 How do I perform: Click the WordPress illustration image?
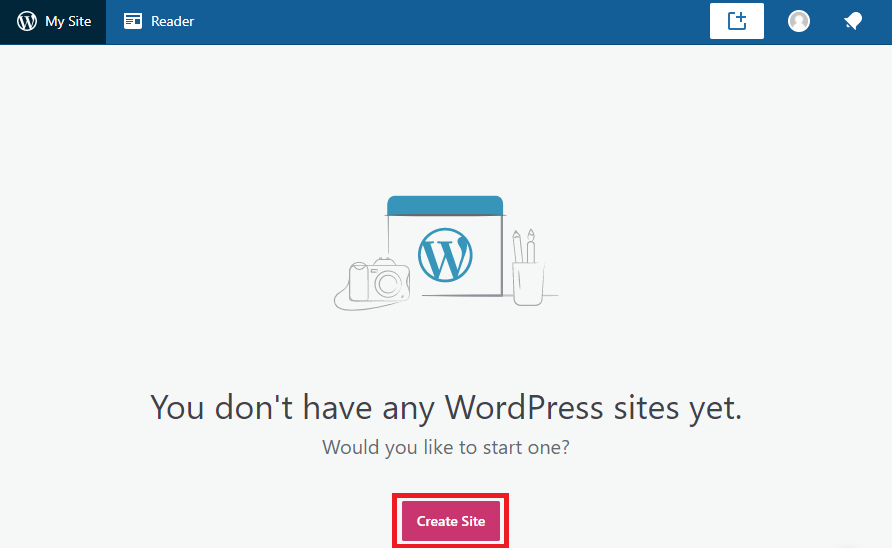[x=445, y=253]
